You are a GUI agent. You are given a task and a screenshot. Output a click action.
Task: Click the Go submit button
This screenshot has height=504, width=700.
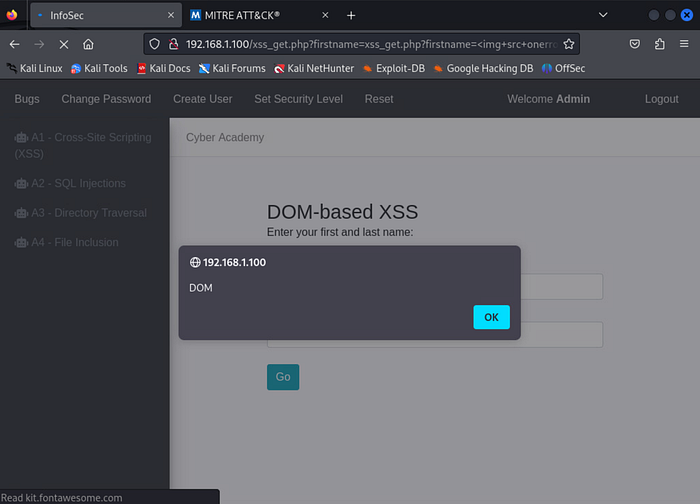[x=283, y=377]
